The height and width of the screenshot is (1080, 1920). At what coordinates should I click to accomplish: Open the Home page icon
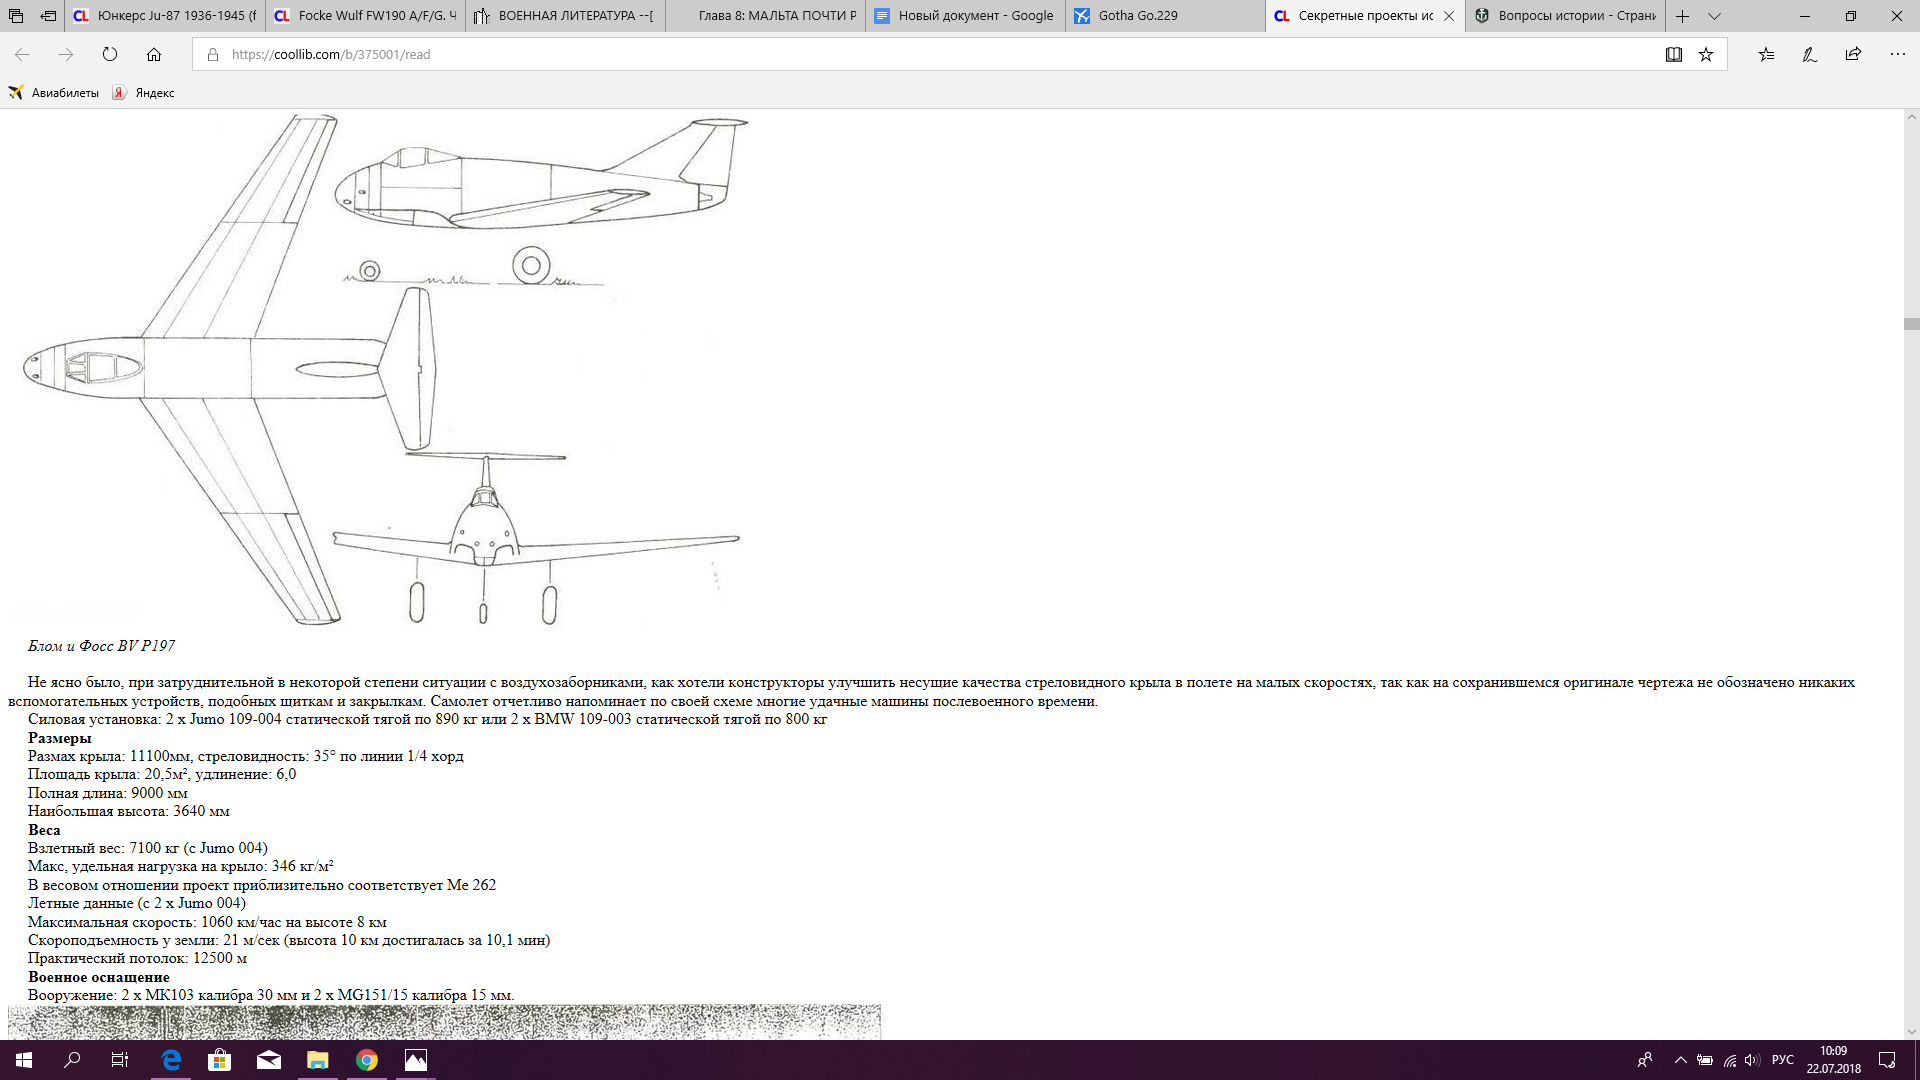point(154,54)
